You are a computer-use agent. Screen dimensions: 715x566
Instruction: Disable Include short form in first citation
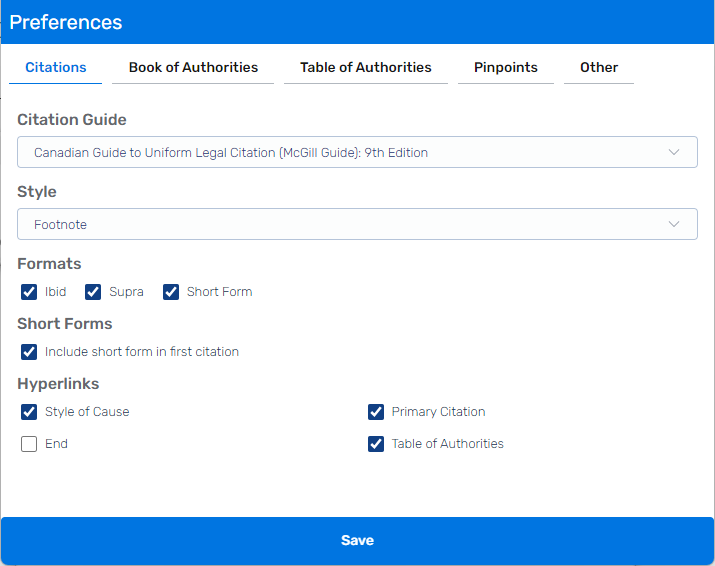(29, 352)
